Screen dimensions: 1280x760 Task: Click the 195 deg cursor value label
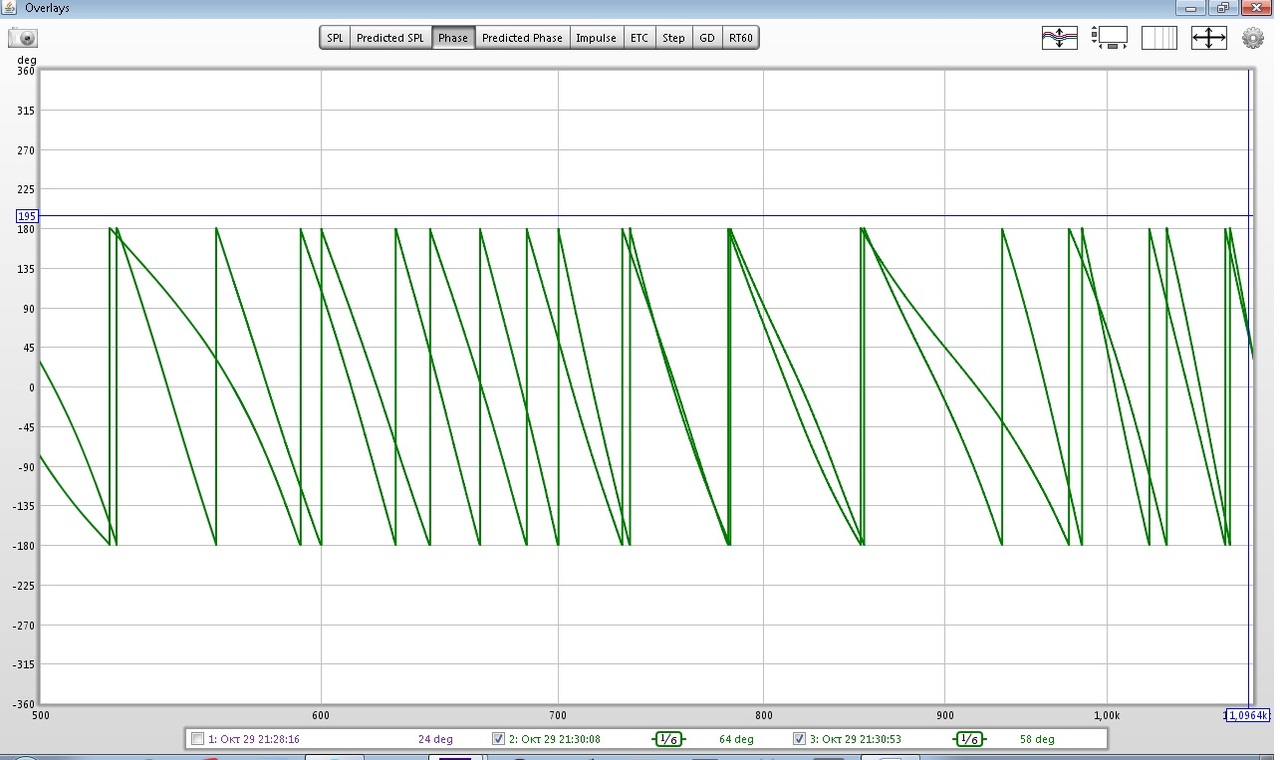coord(27,216)
